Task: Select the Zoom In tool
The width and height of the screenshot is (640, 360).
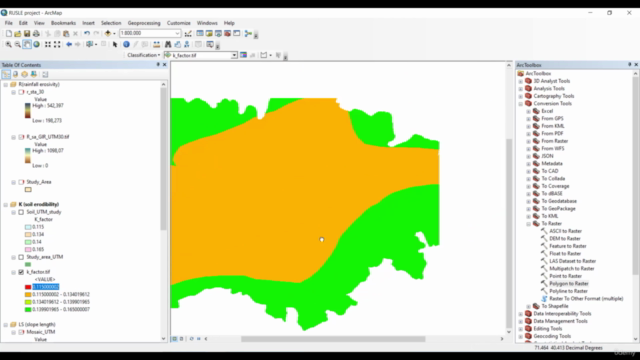Action: [8, 44]
